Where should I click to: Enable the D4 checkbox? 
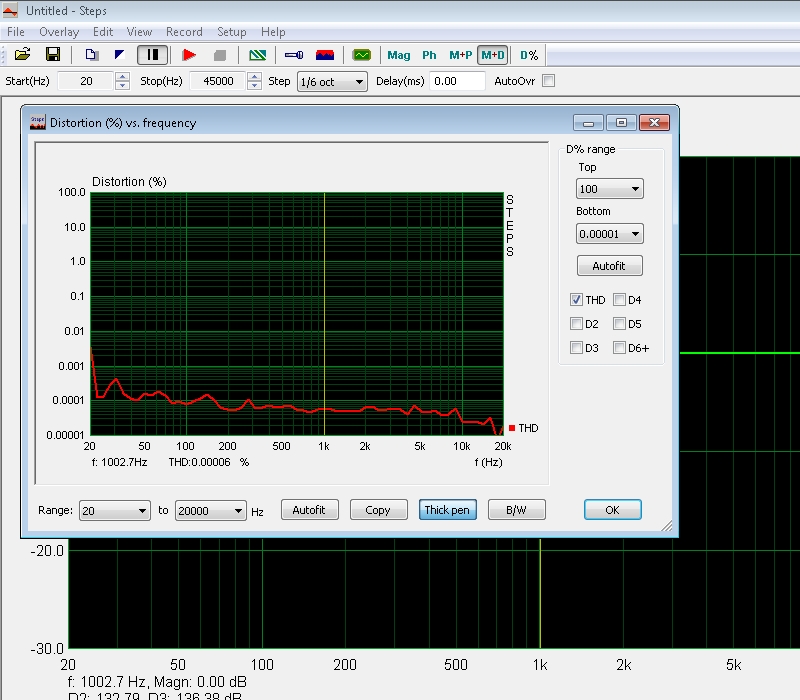click(619, 300)
